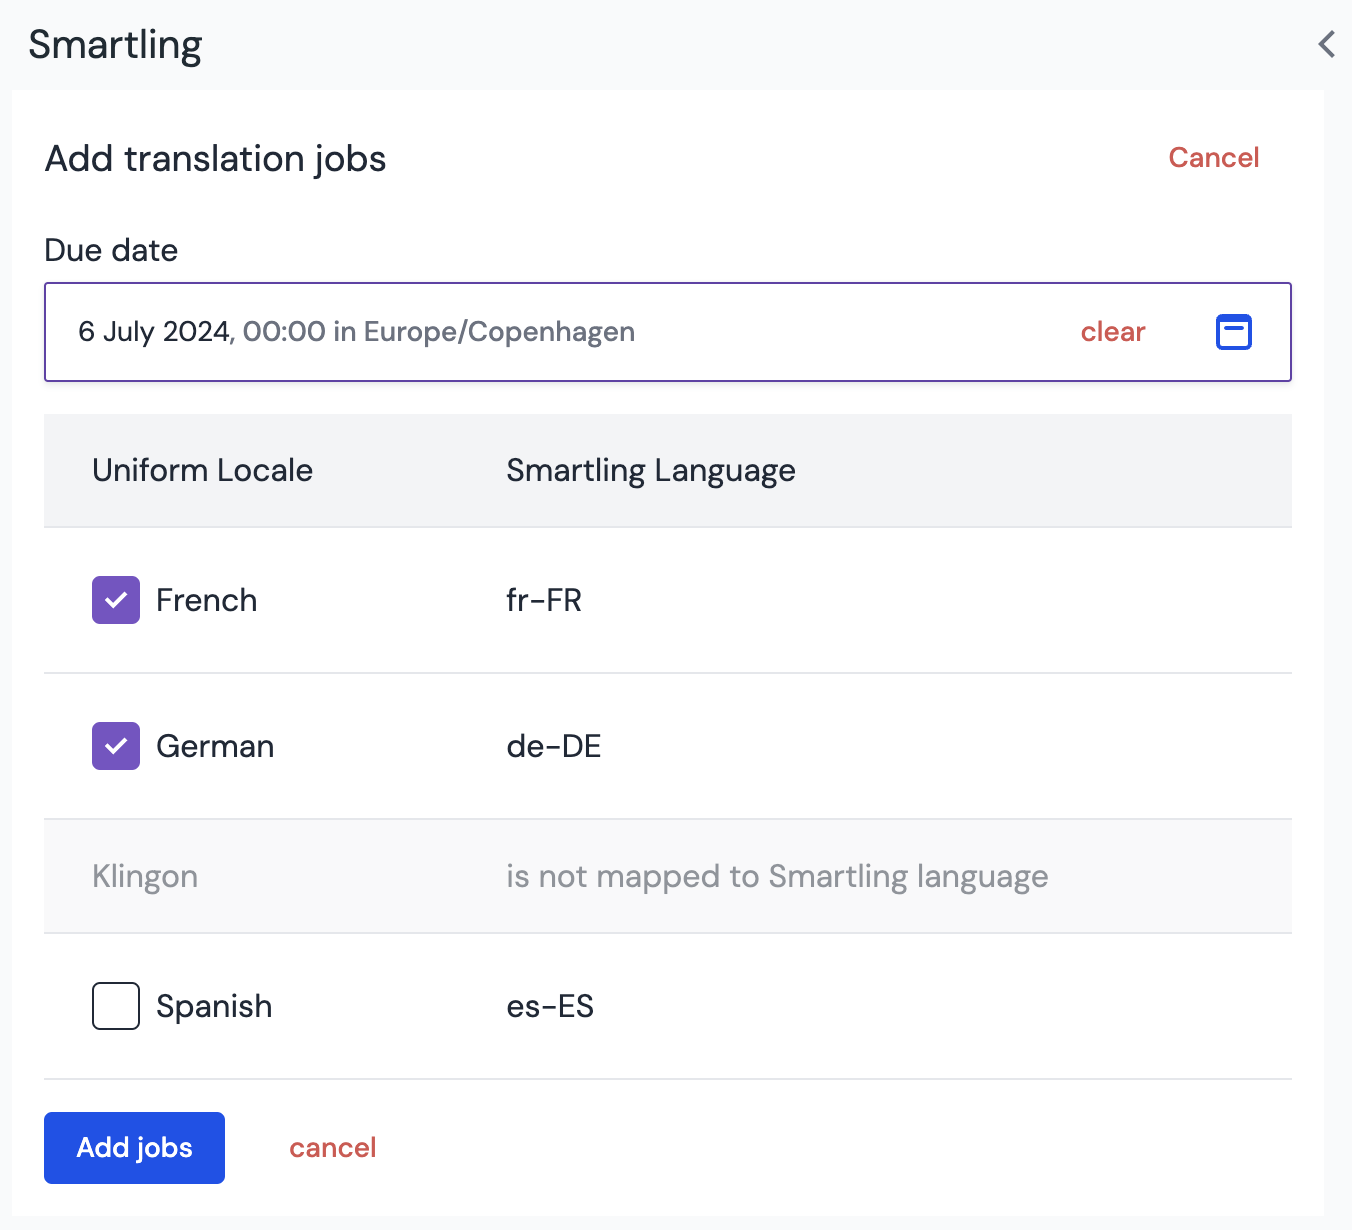Click the French label

coord(207,600)
